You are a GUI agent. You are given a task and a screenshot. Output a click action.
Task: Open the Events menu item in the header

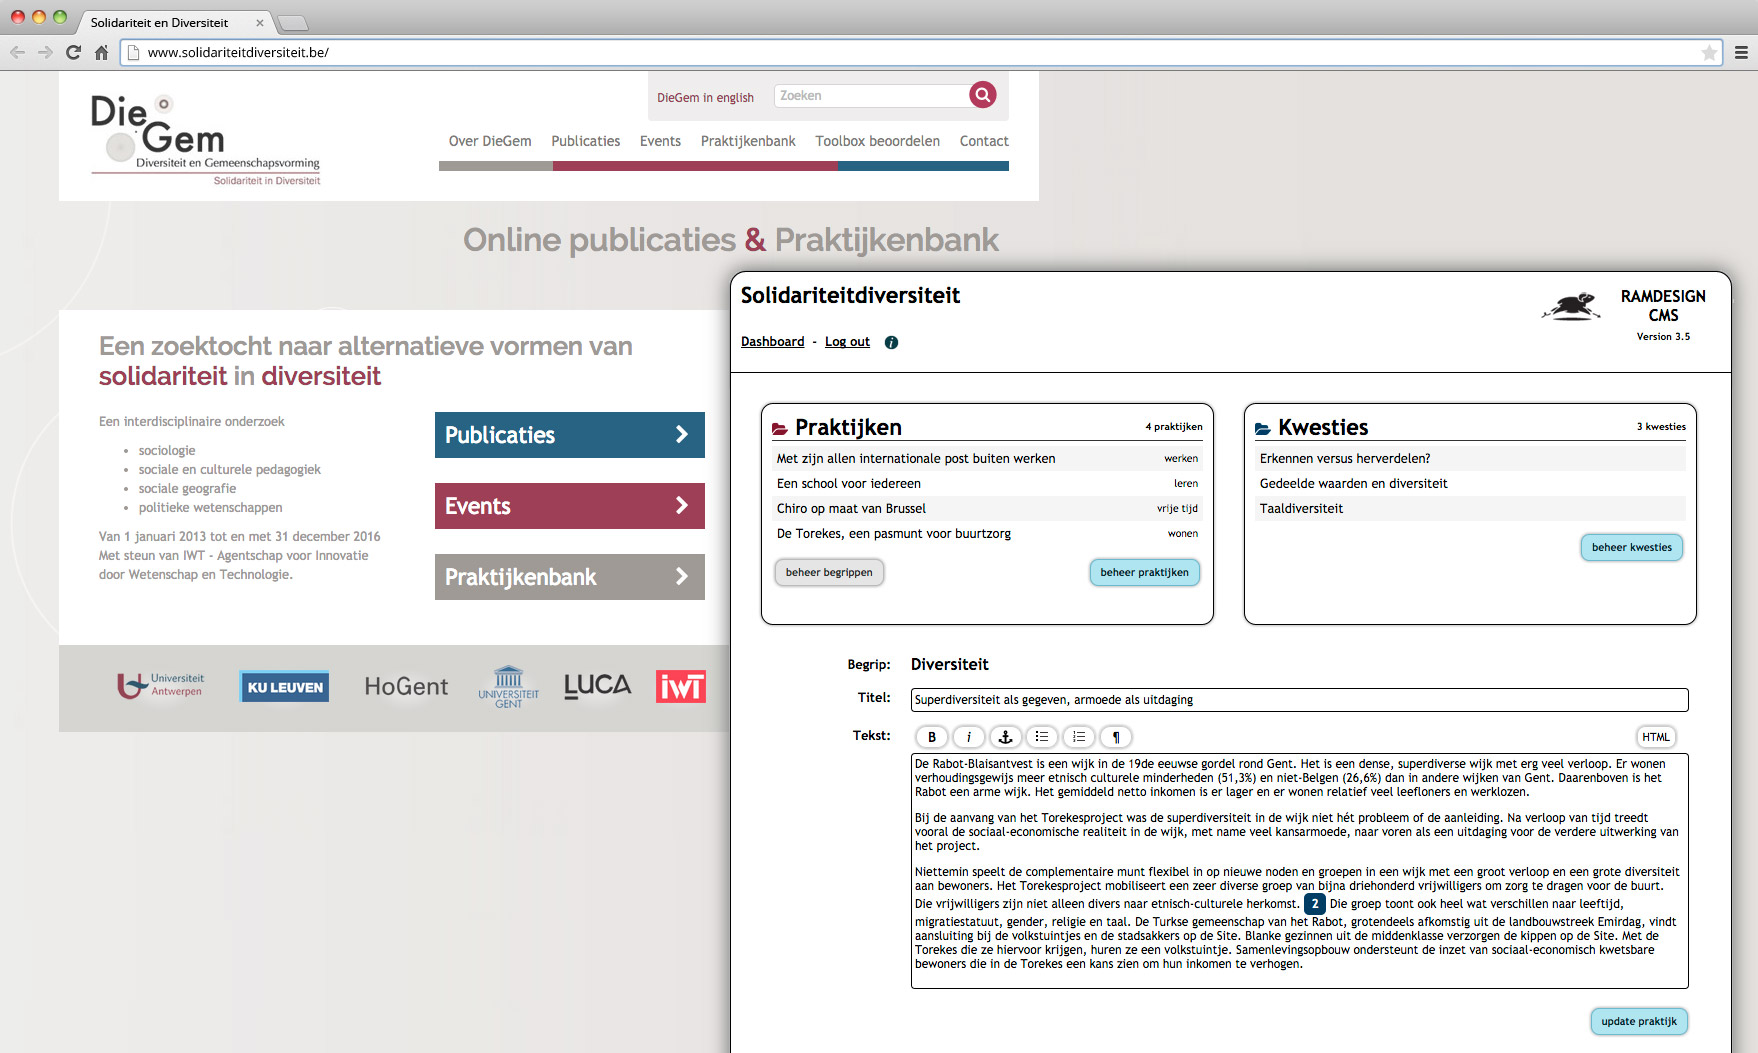point(660,141)
